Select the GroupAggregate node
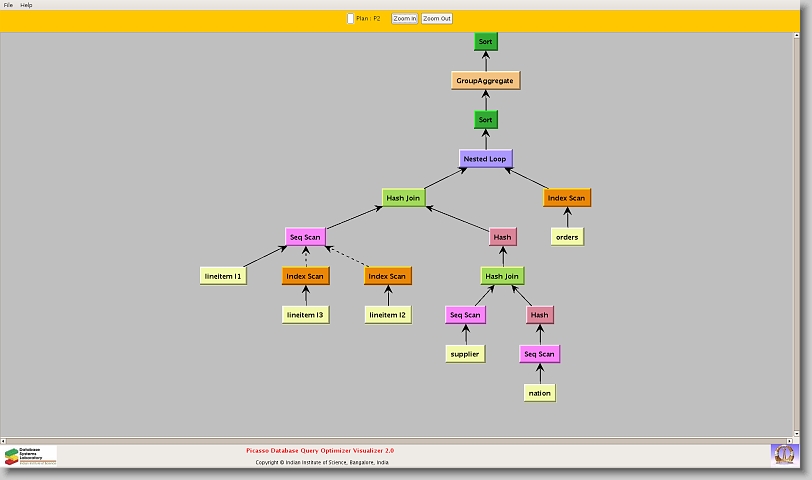Screen dimensions: 812x480 point(486,80)
